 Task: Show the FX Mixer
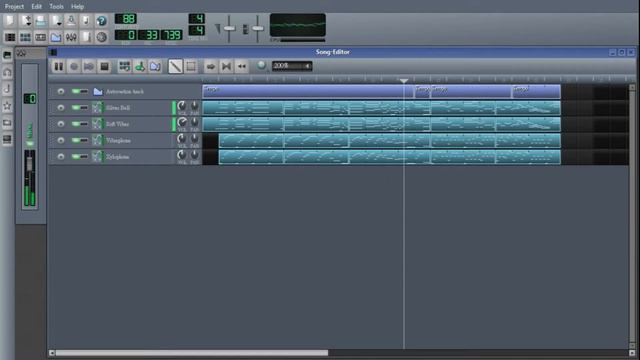coord(71,37)
